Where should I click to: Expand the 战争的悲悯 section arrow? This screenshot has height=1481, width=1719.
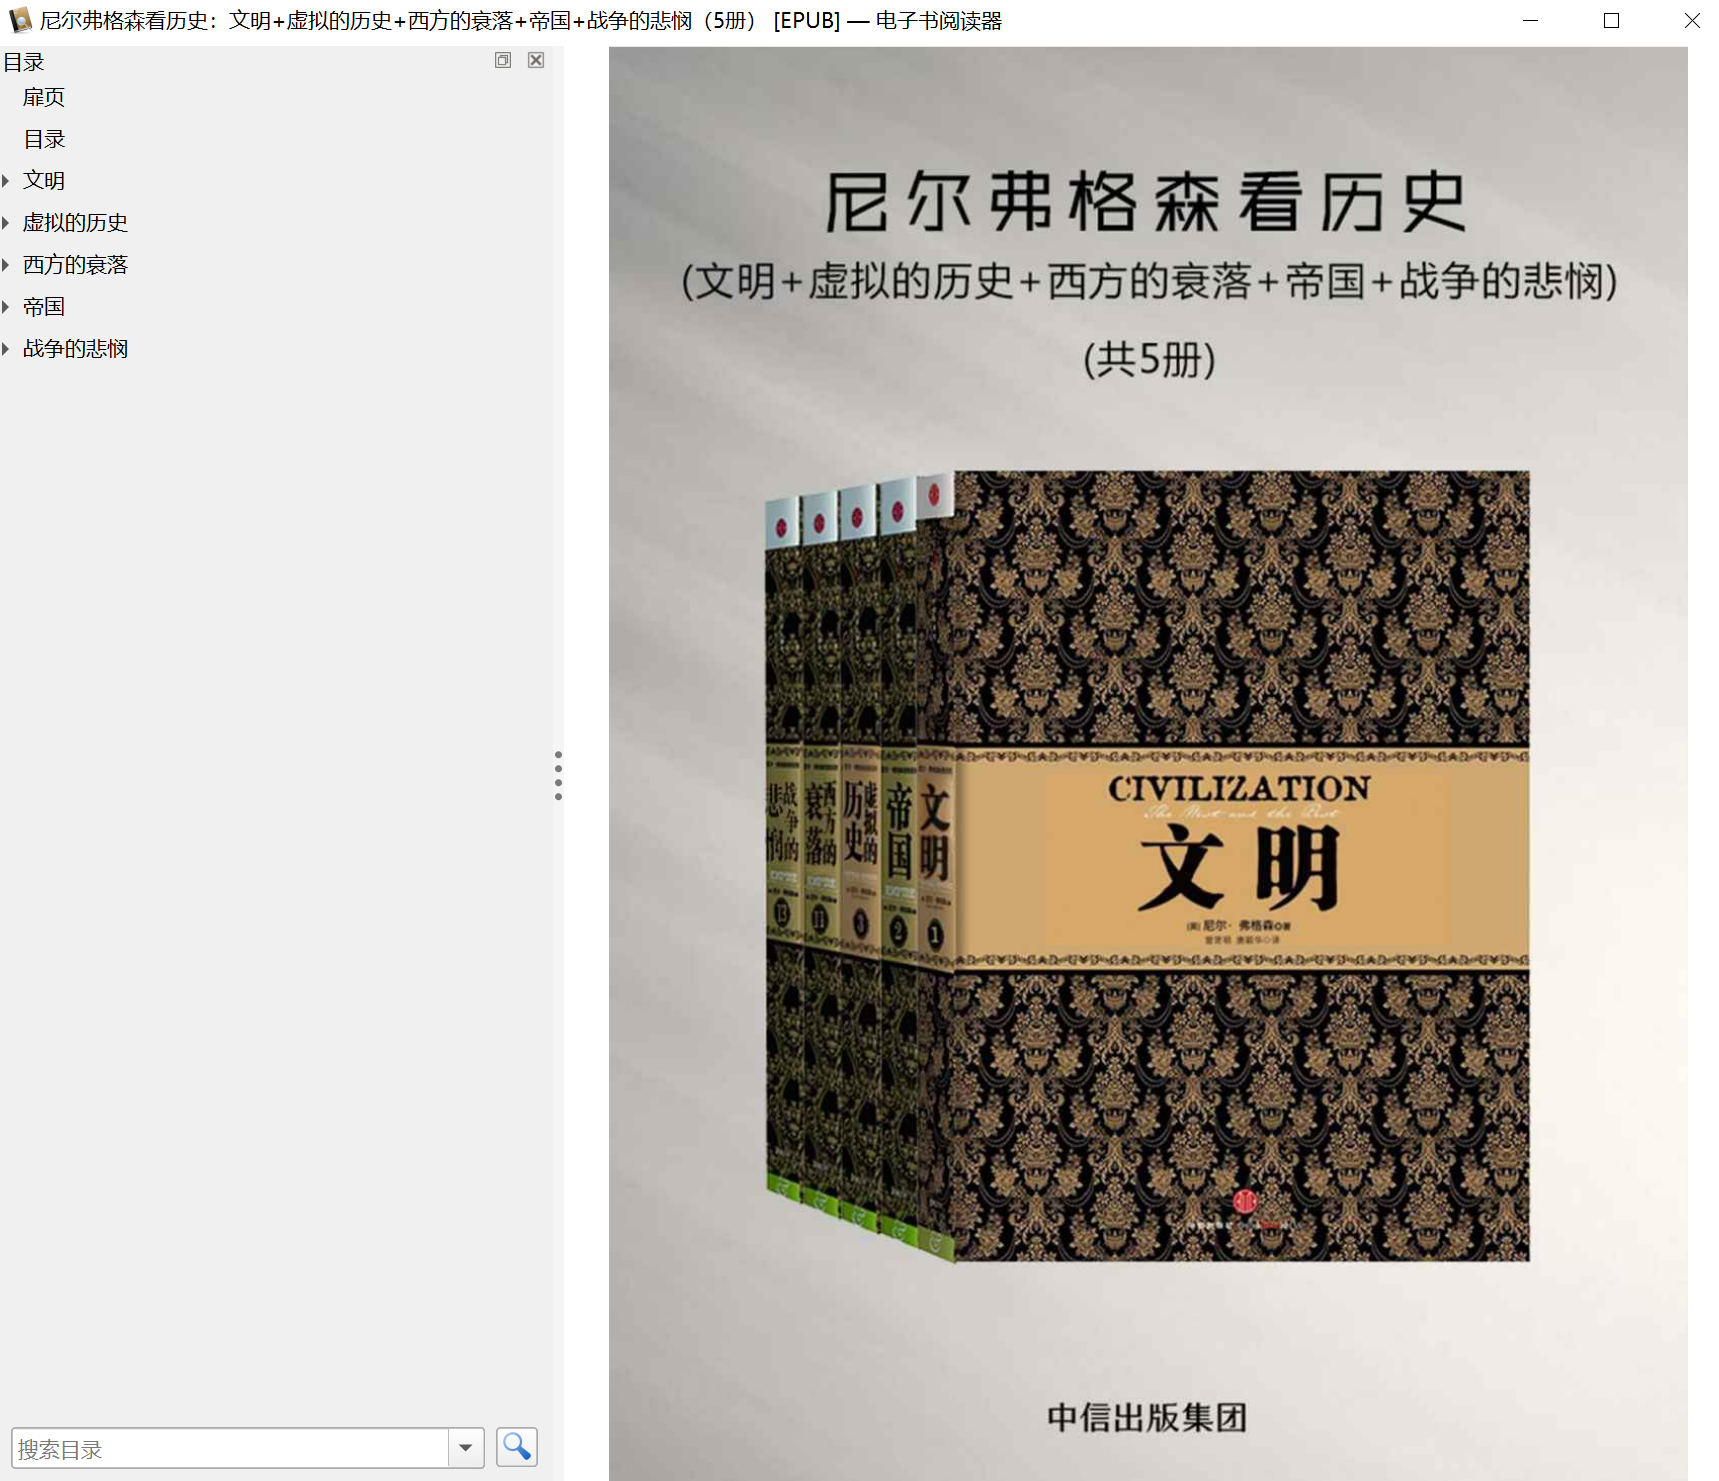tap(6, 349)
